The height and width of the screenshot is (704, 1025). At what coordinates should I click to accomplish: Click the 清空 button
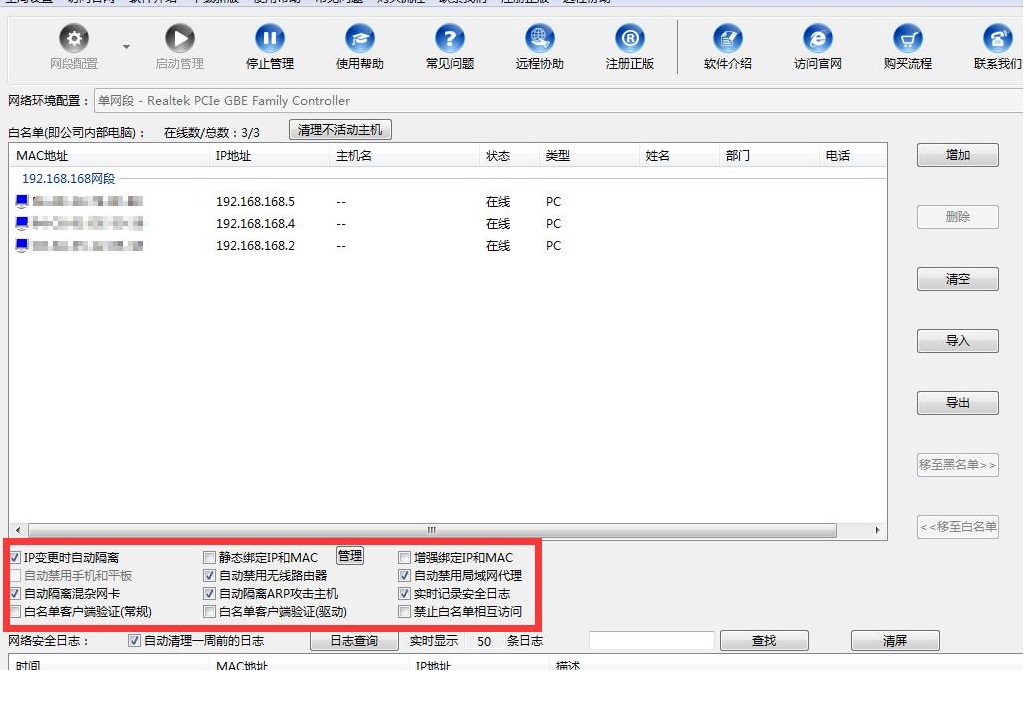pyautogui.click(x=958, y=279)
